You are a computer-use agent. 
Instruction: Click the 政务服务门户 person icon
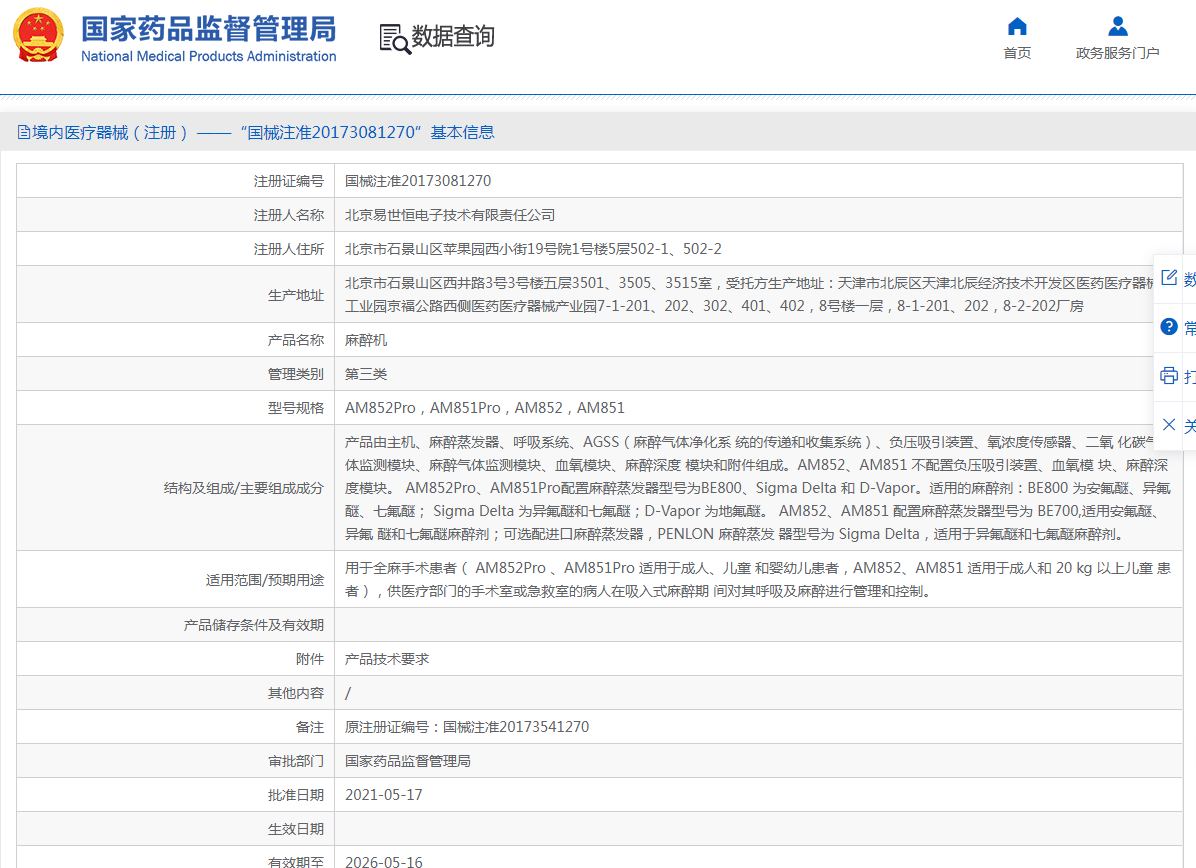pyautogui.click(x=1117, y=27)
